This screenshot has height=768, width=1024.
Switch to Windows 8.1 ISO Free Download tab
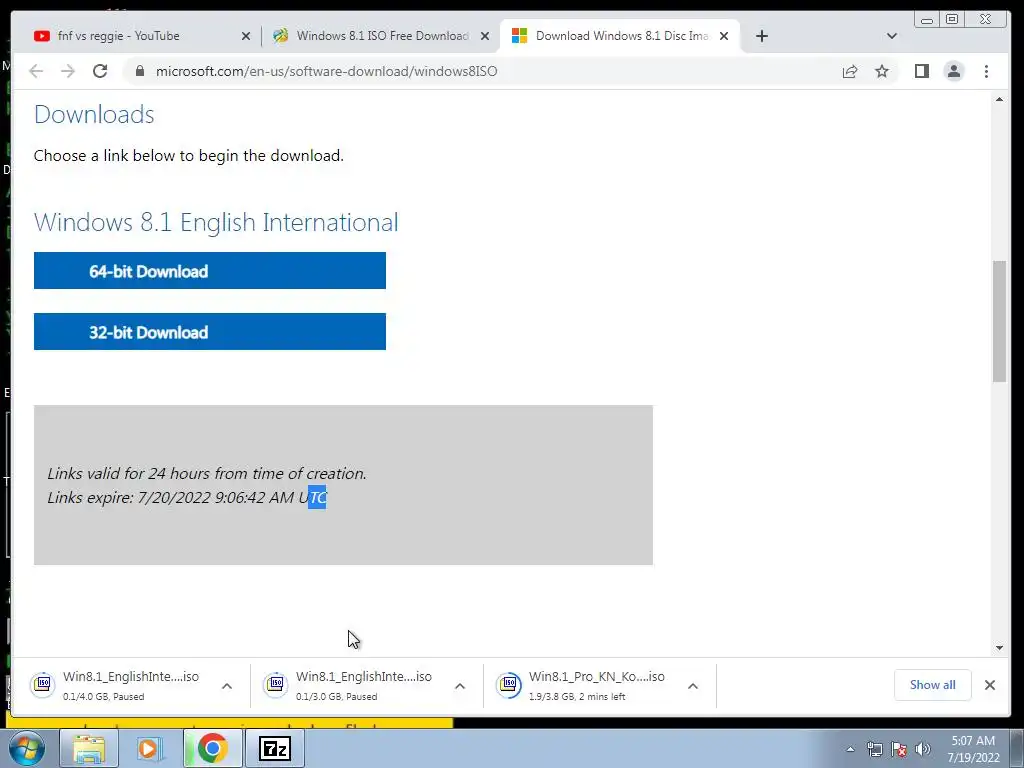(x=382, y=36)
